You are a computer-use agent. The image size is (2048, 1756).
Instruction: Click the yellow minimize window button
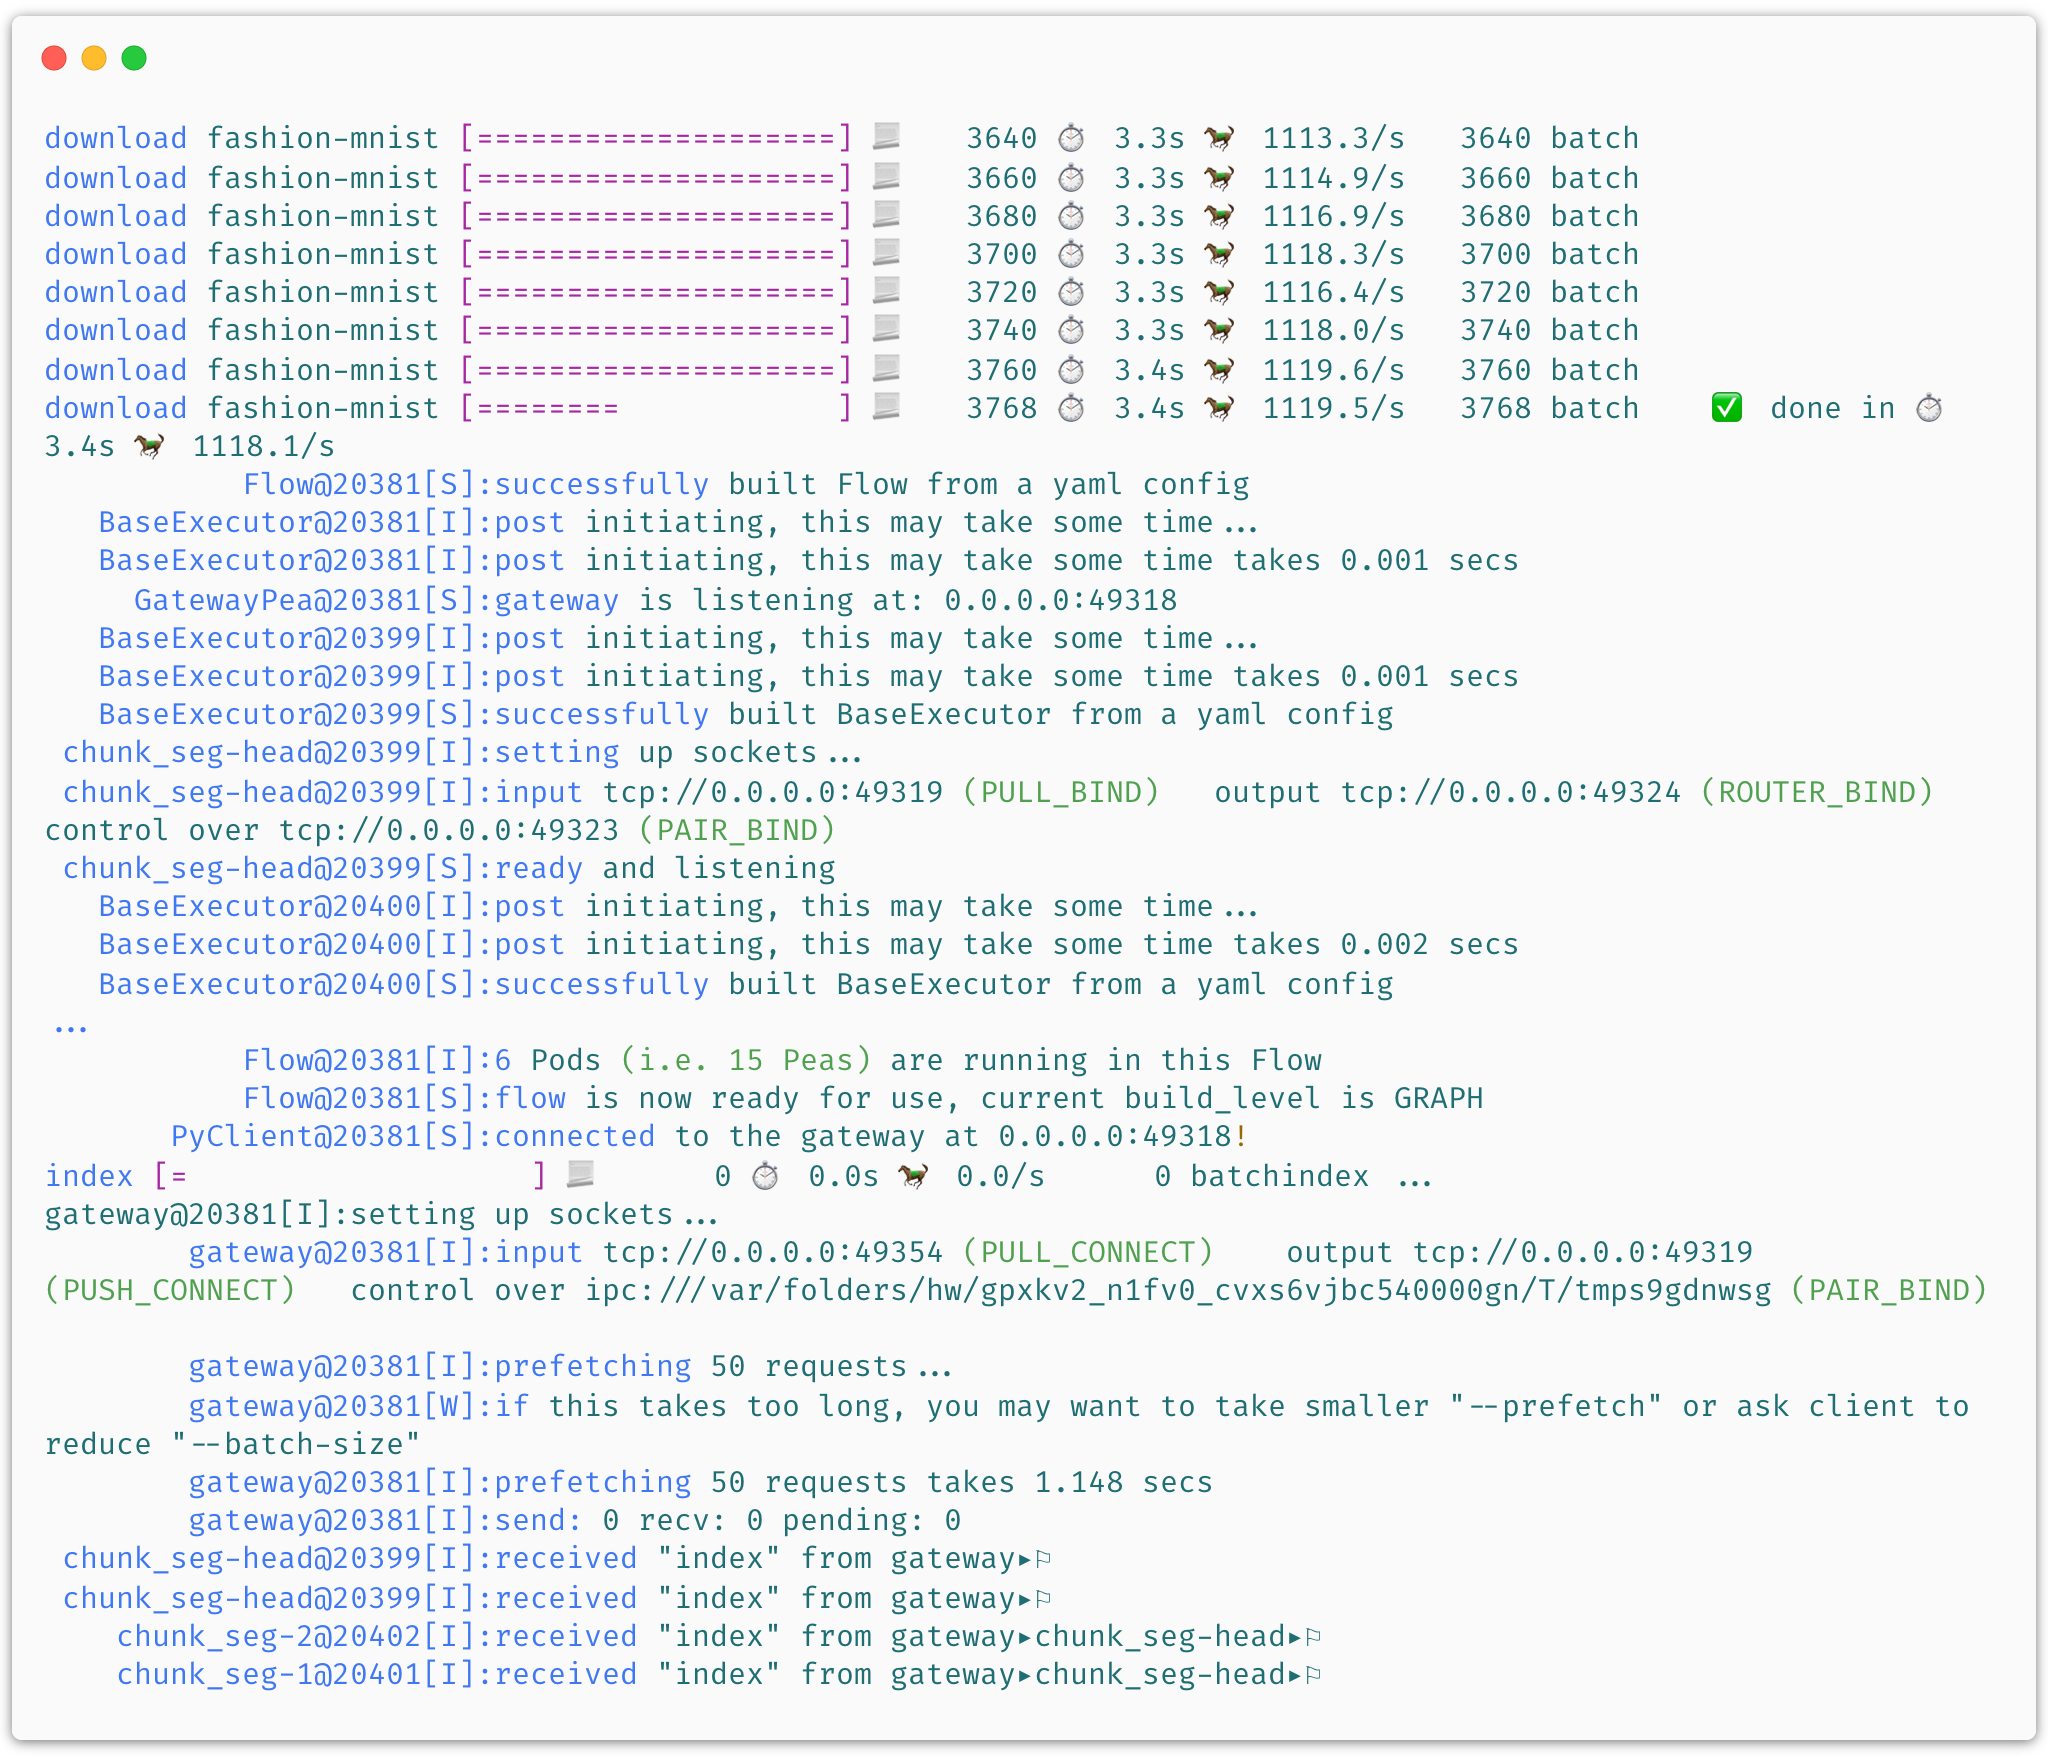coord(94,58)
